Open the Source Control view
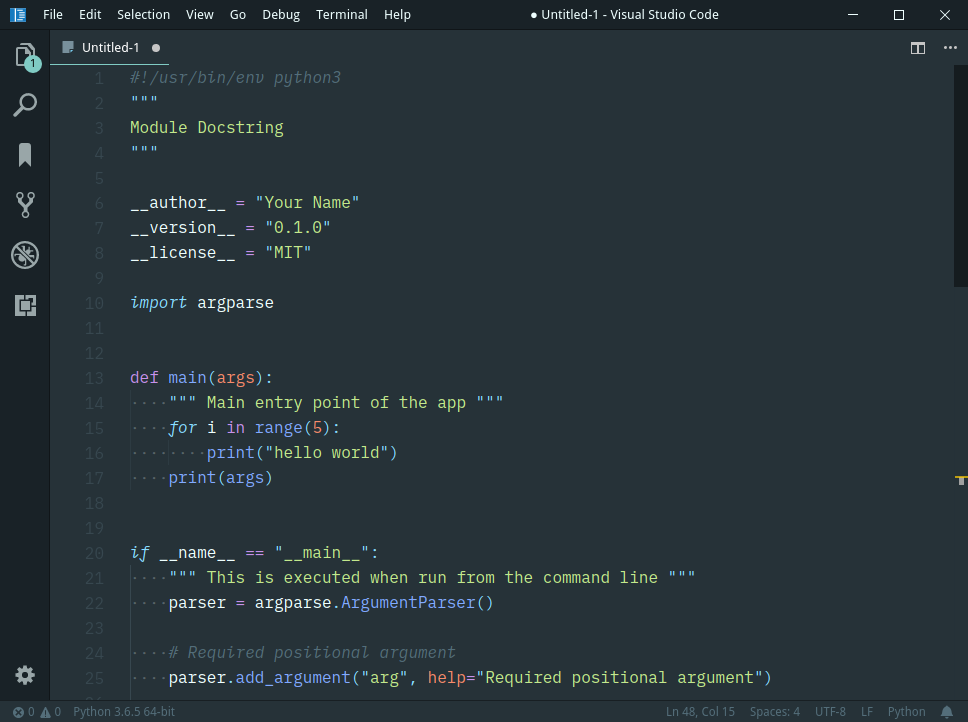 [x=25, y=205]
